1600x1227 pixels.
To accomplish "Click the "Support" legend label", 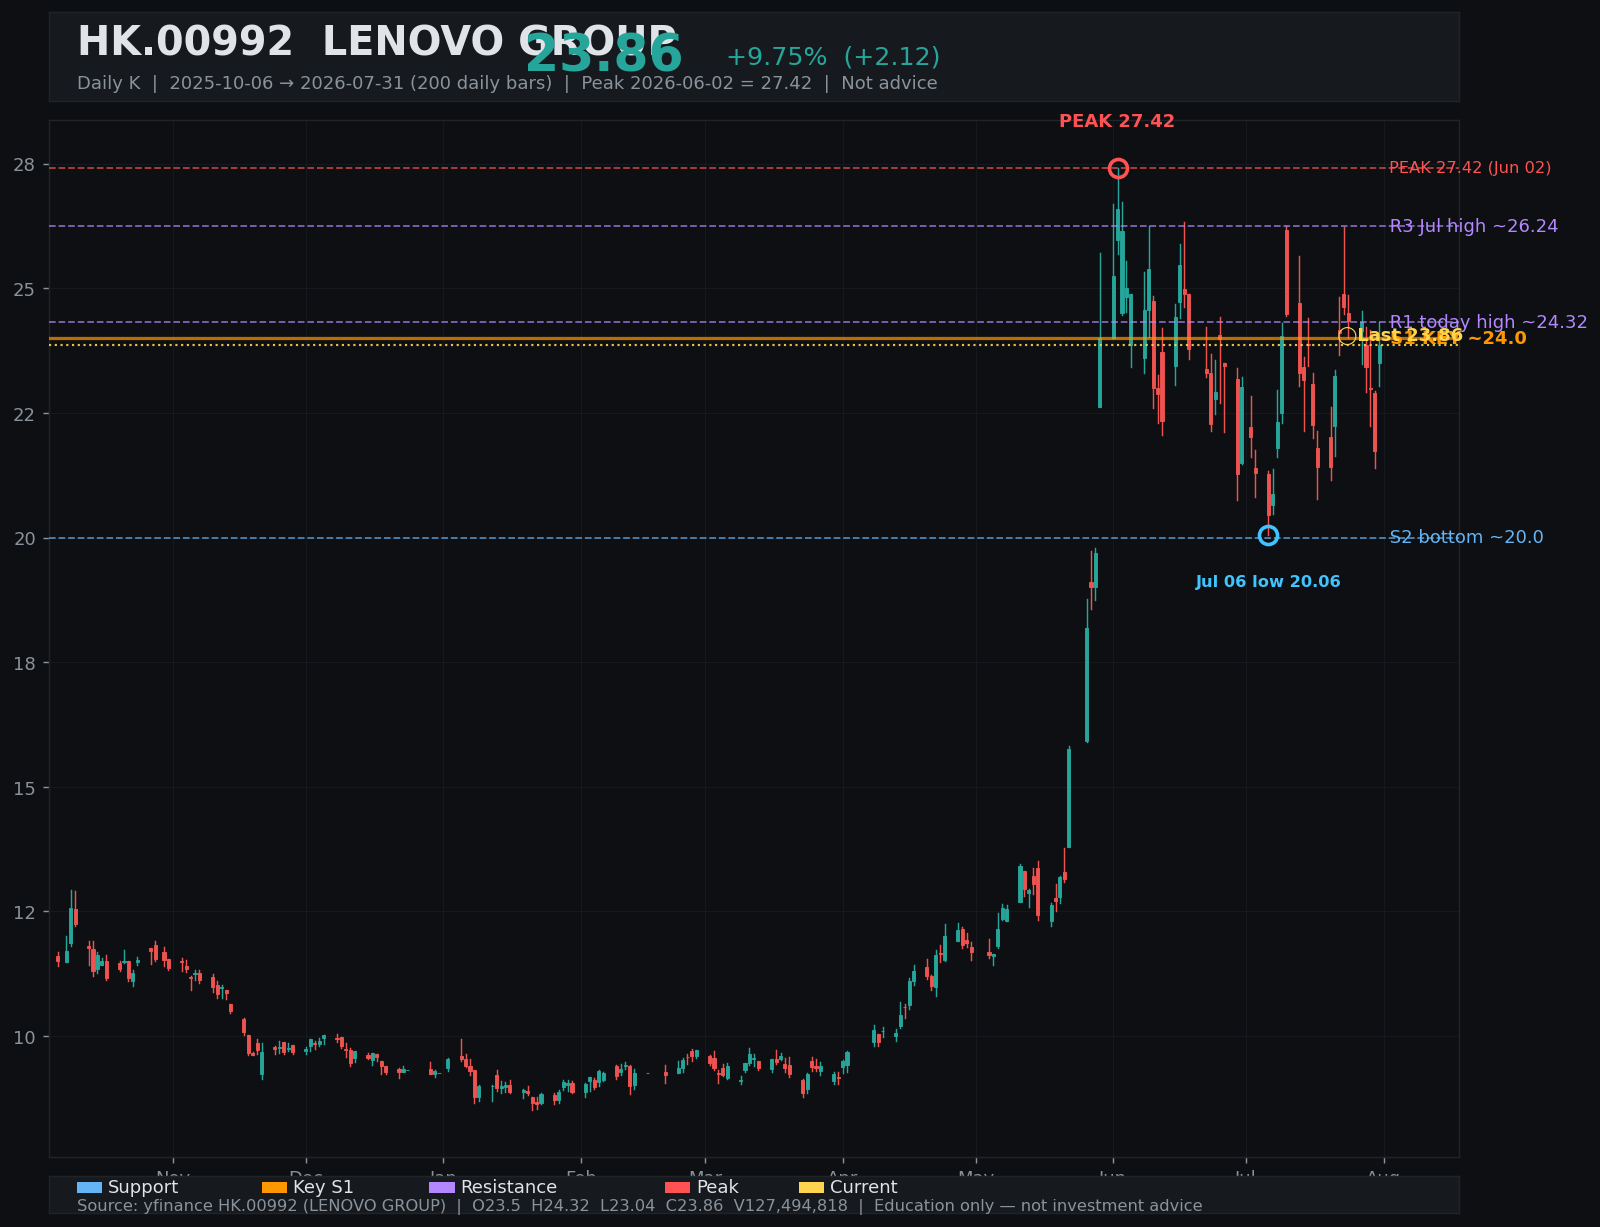I will pos(143,1187).
